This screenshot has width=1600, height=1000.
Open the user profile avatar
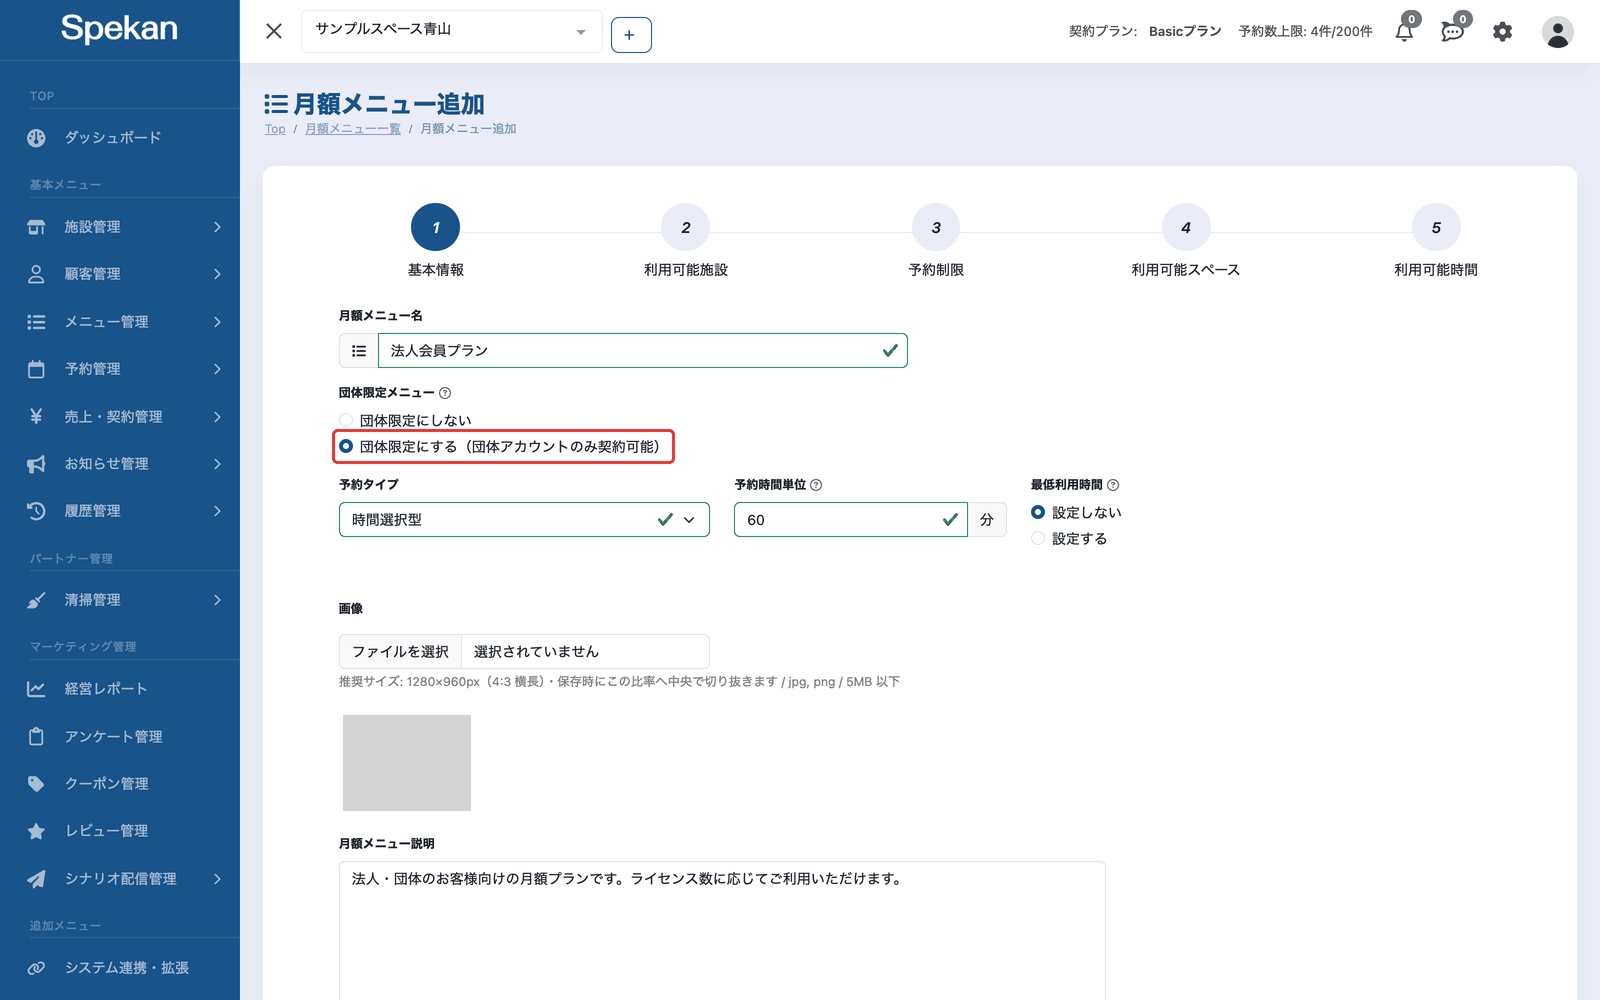tap(1557, 32)
